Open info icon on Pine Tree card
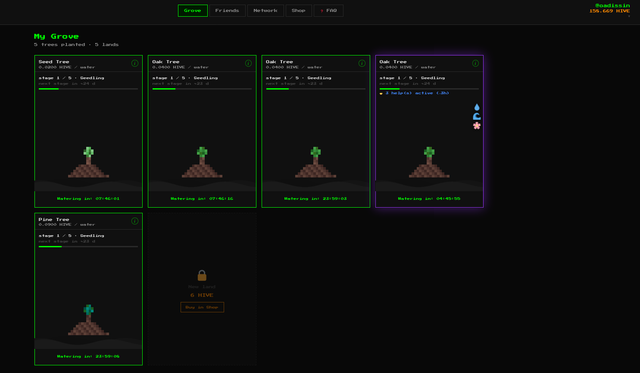Screen dimensions: 640x373 135,221
